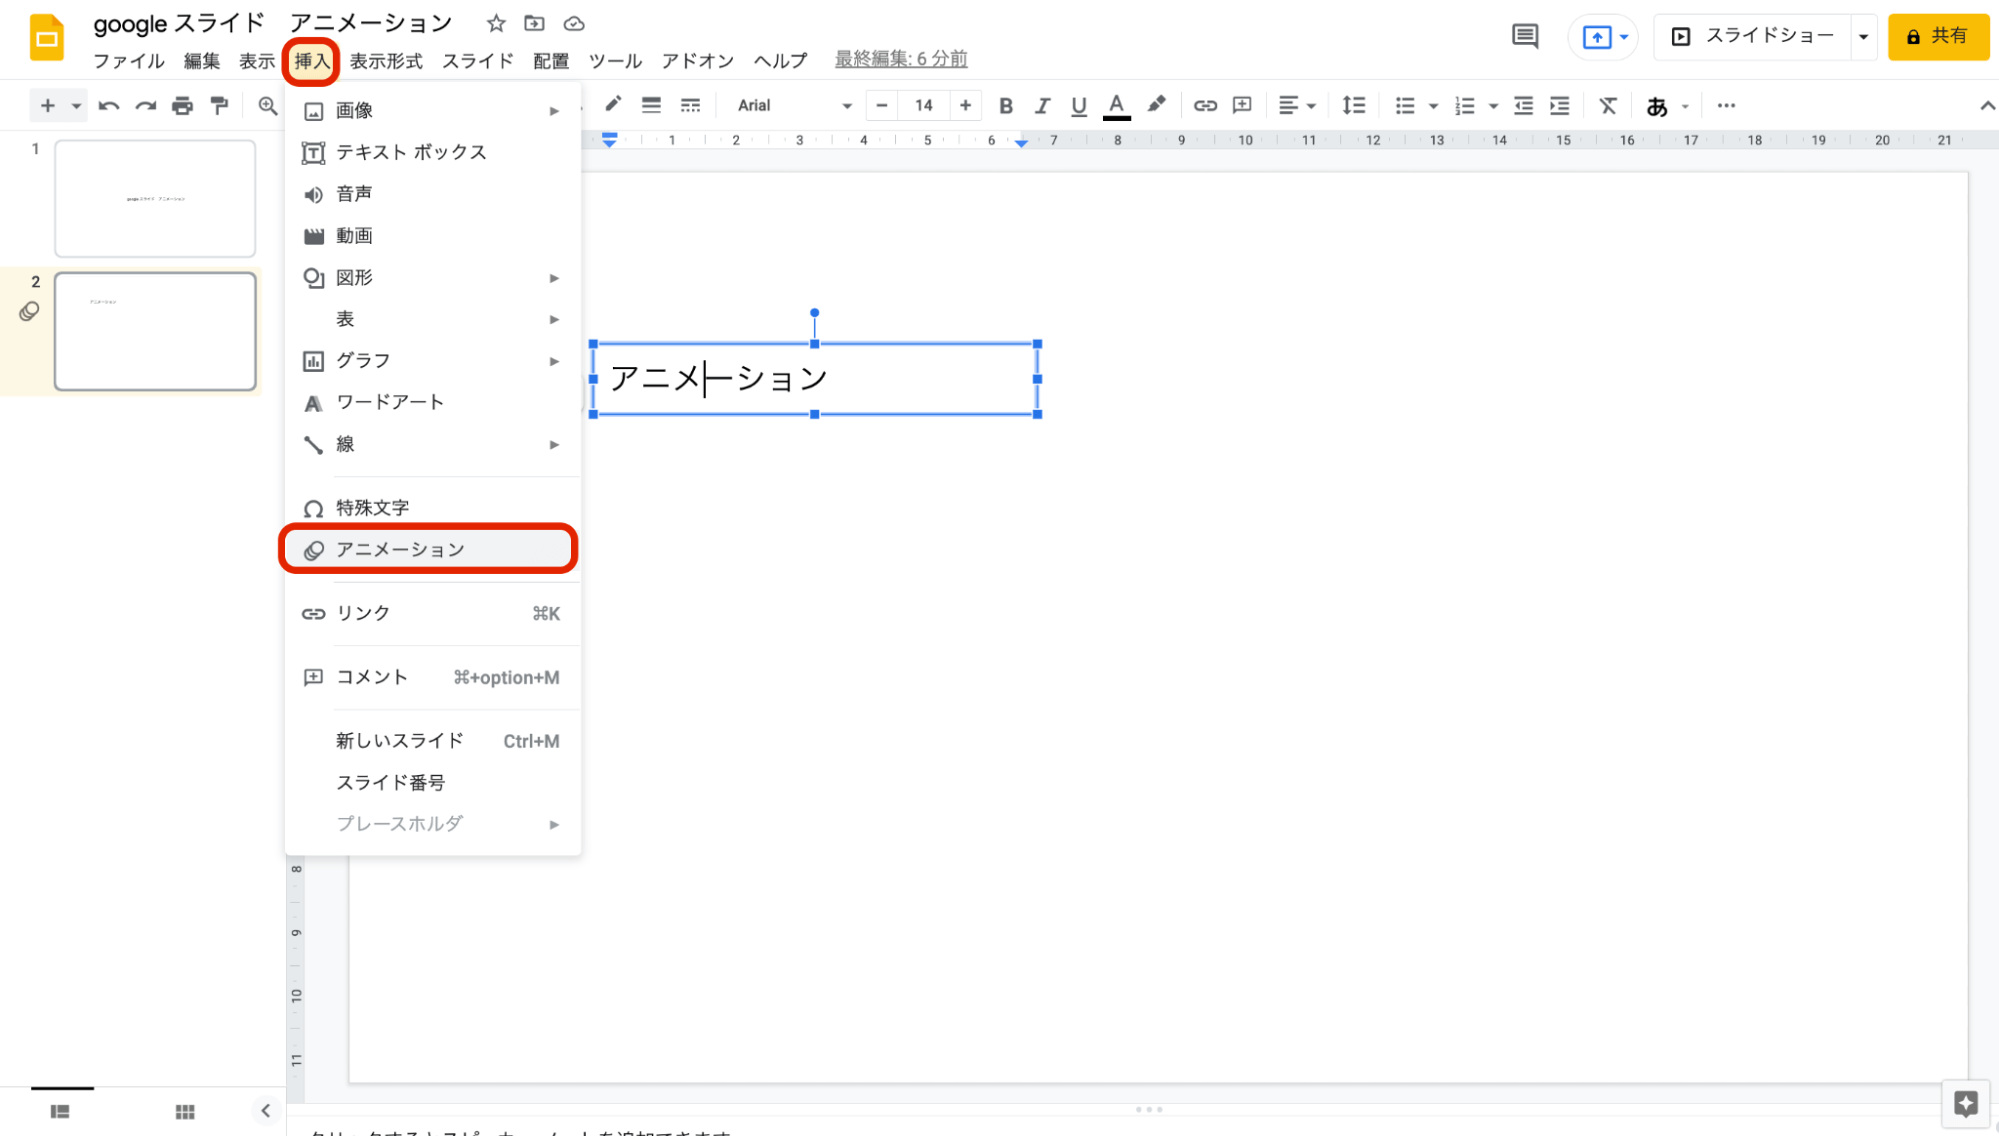Increase font size with plus
1999x1137 pixels.
point(965,105)
